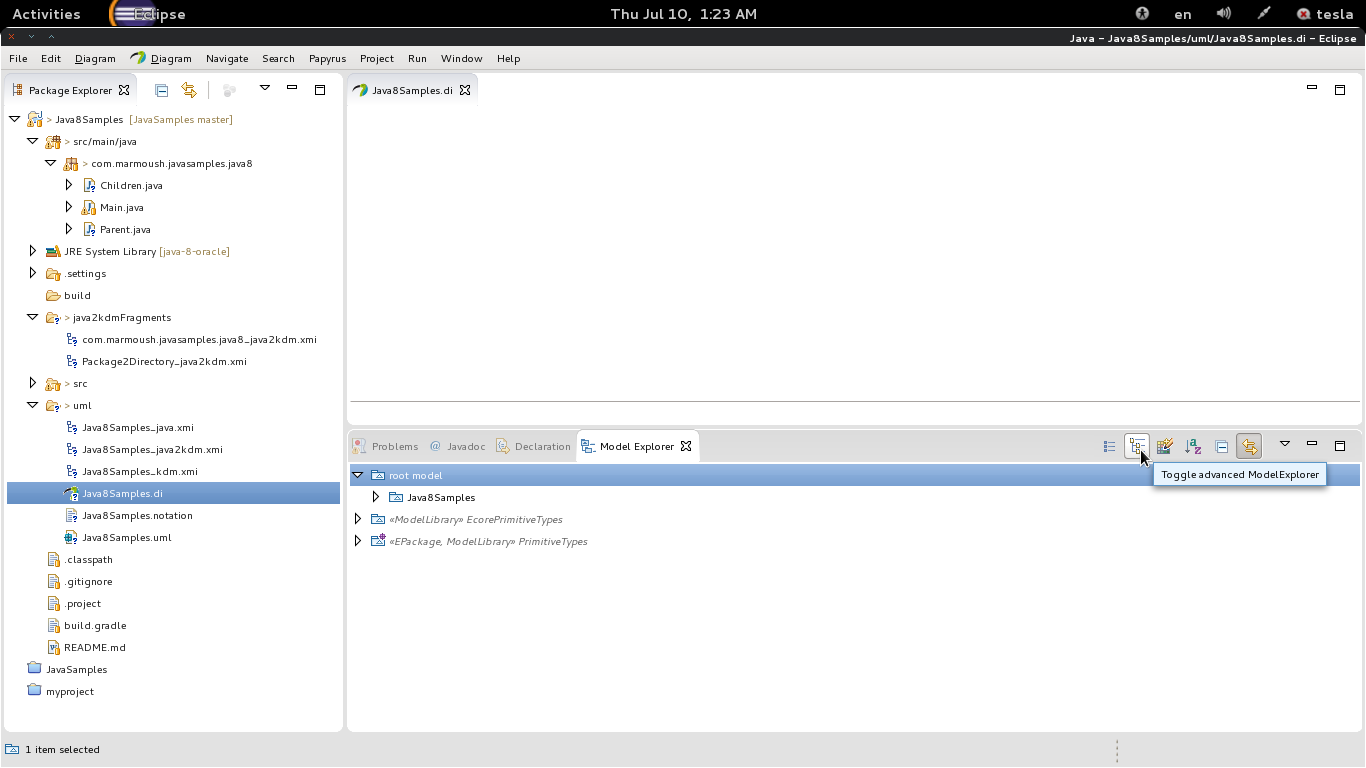Open the GNOME Activities overview
Image resolution: width=1366 pixels, height=768 pixels.
tap(46, 14)
